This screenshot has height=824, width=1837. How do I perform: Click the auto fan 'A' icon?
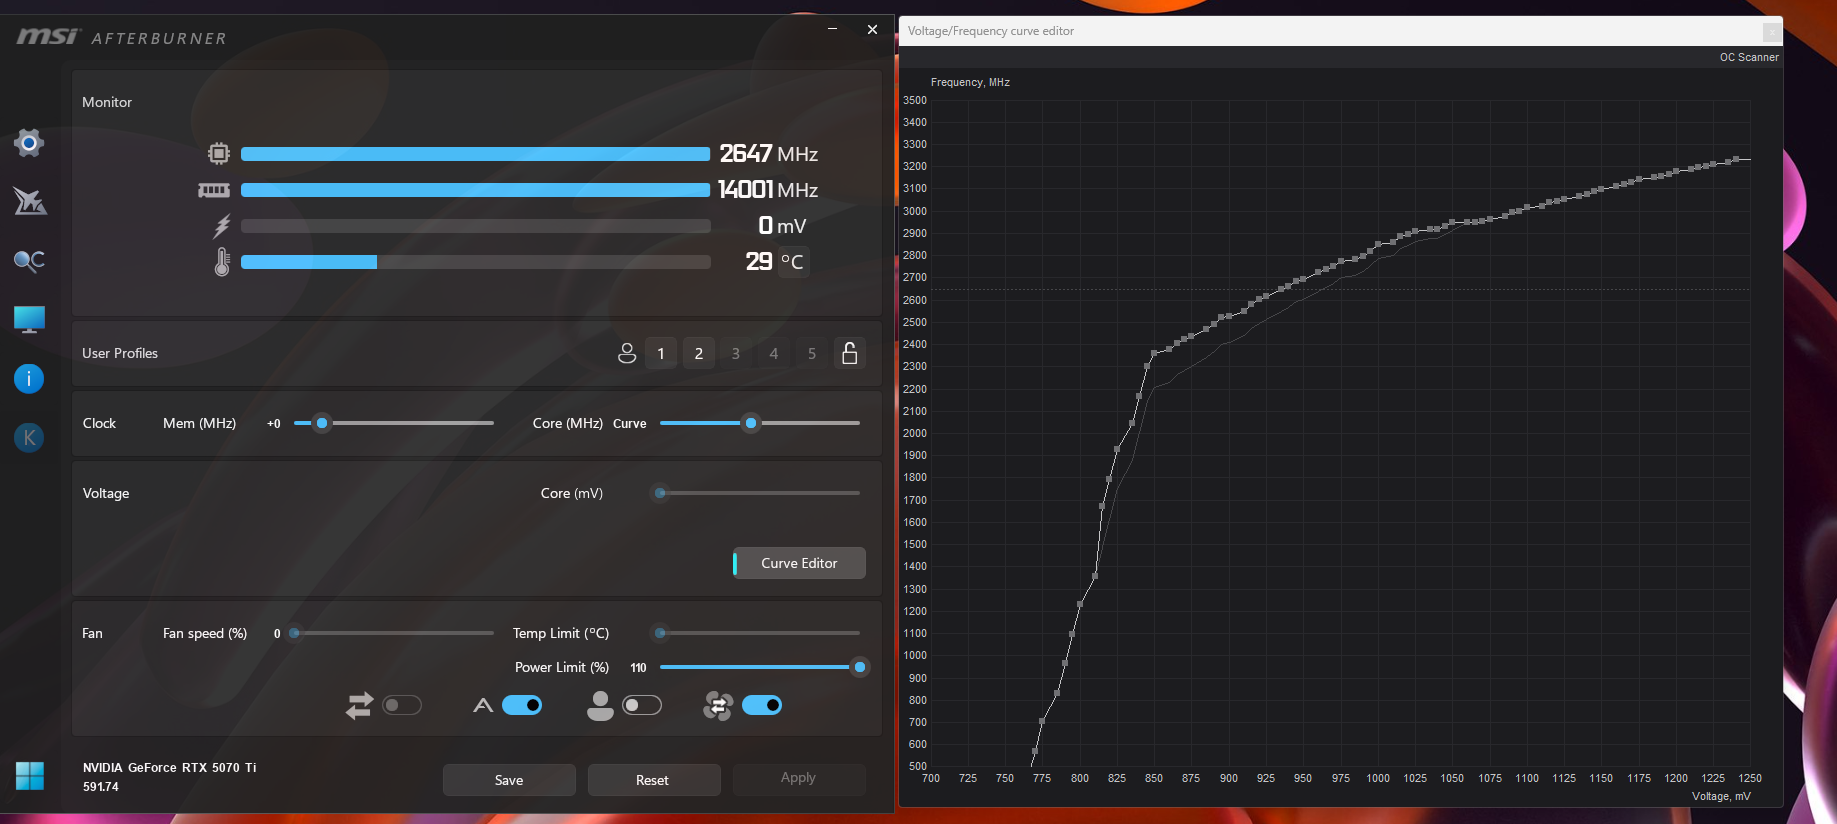tap(483, 706)
